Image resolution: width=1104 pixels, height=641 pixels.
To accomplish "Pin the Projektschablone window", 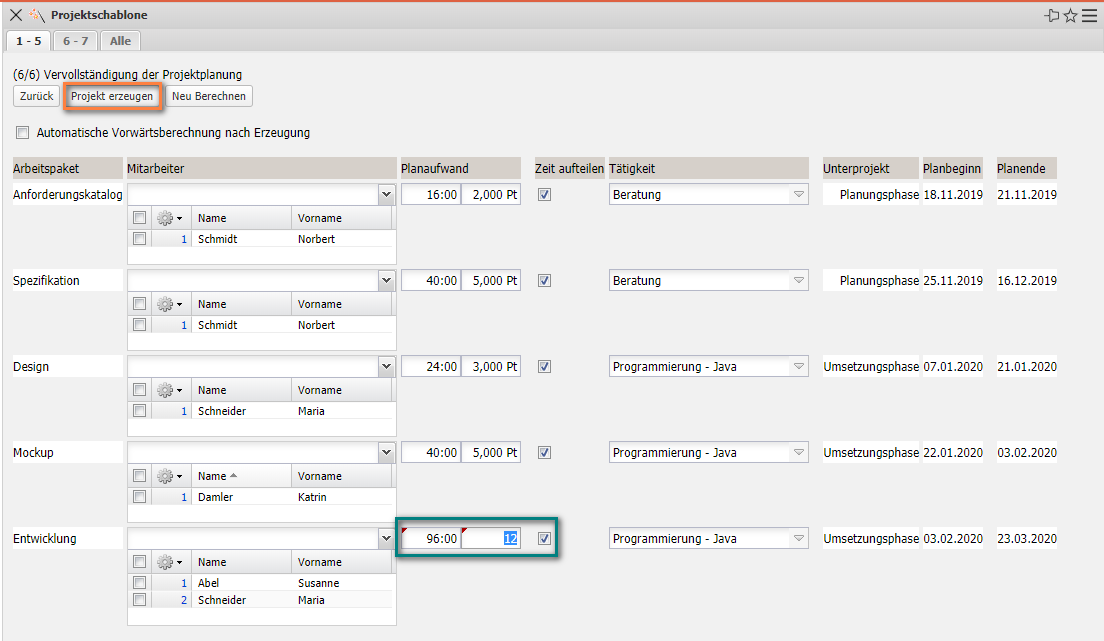I will point(1052,15).
